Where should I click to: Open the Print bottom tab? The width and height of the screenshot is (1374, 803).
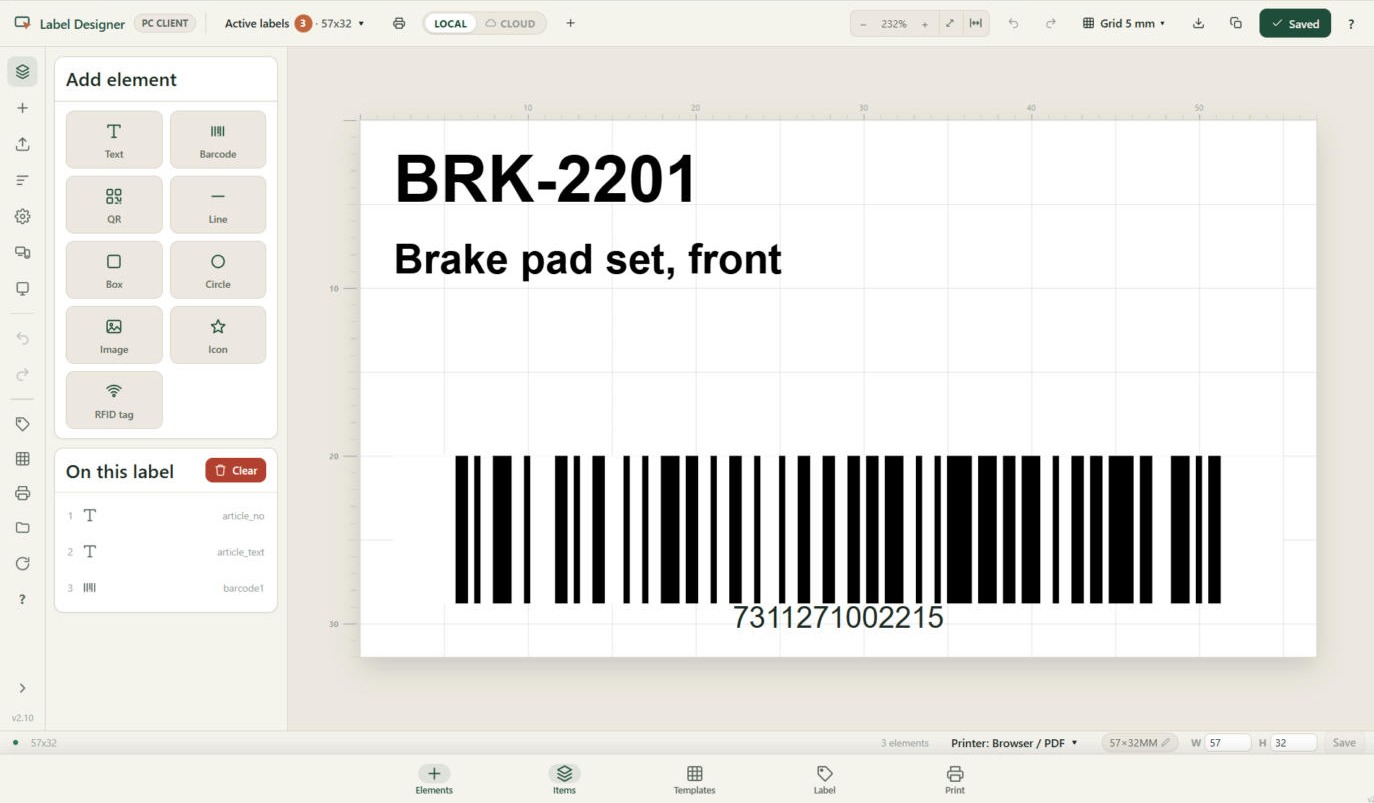955,780
